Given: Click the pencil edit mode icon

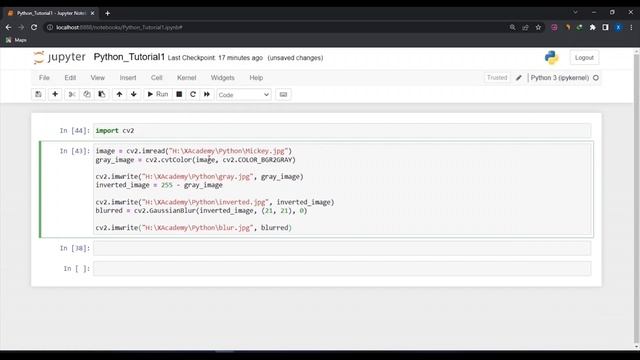Looking at the screenshot, I should [519, 78].
